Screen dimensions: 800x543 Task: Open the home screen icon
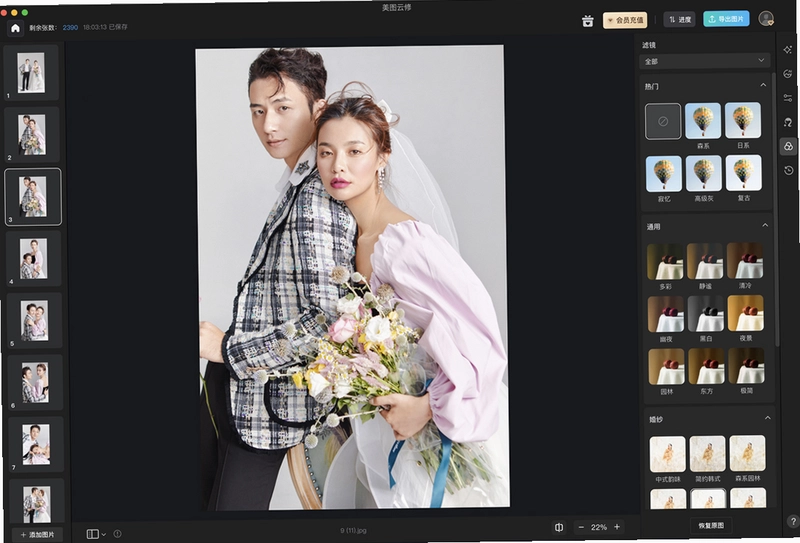point(15,28)
